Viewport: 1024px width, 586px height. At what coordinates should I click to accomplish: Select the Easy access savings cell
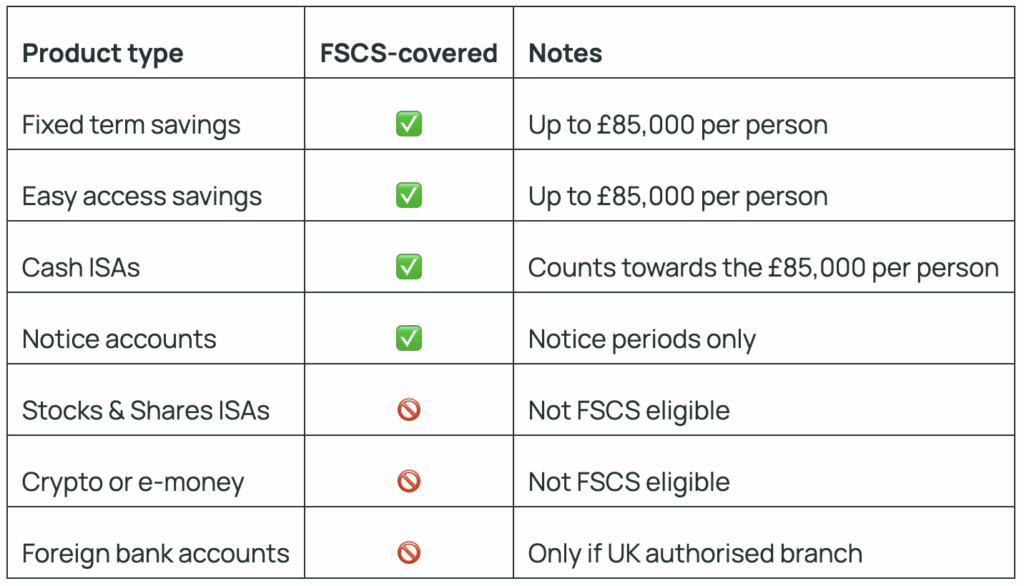pos(141,196)
